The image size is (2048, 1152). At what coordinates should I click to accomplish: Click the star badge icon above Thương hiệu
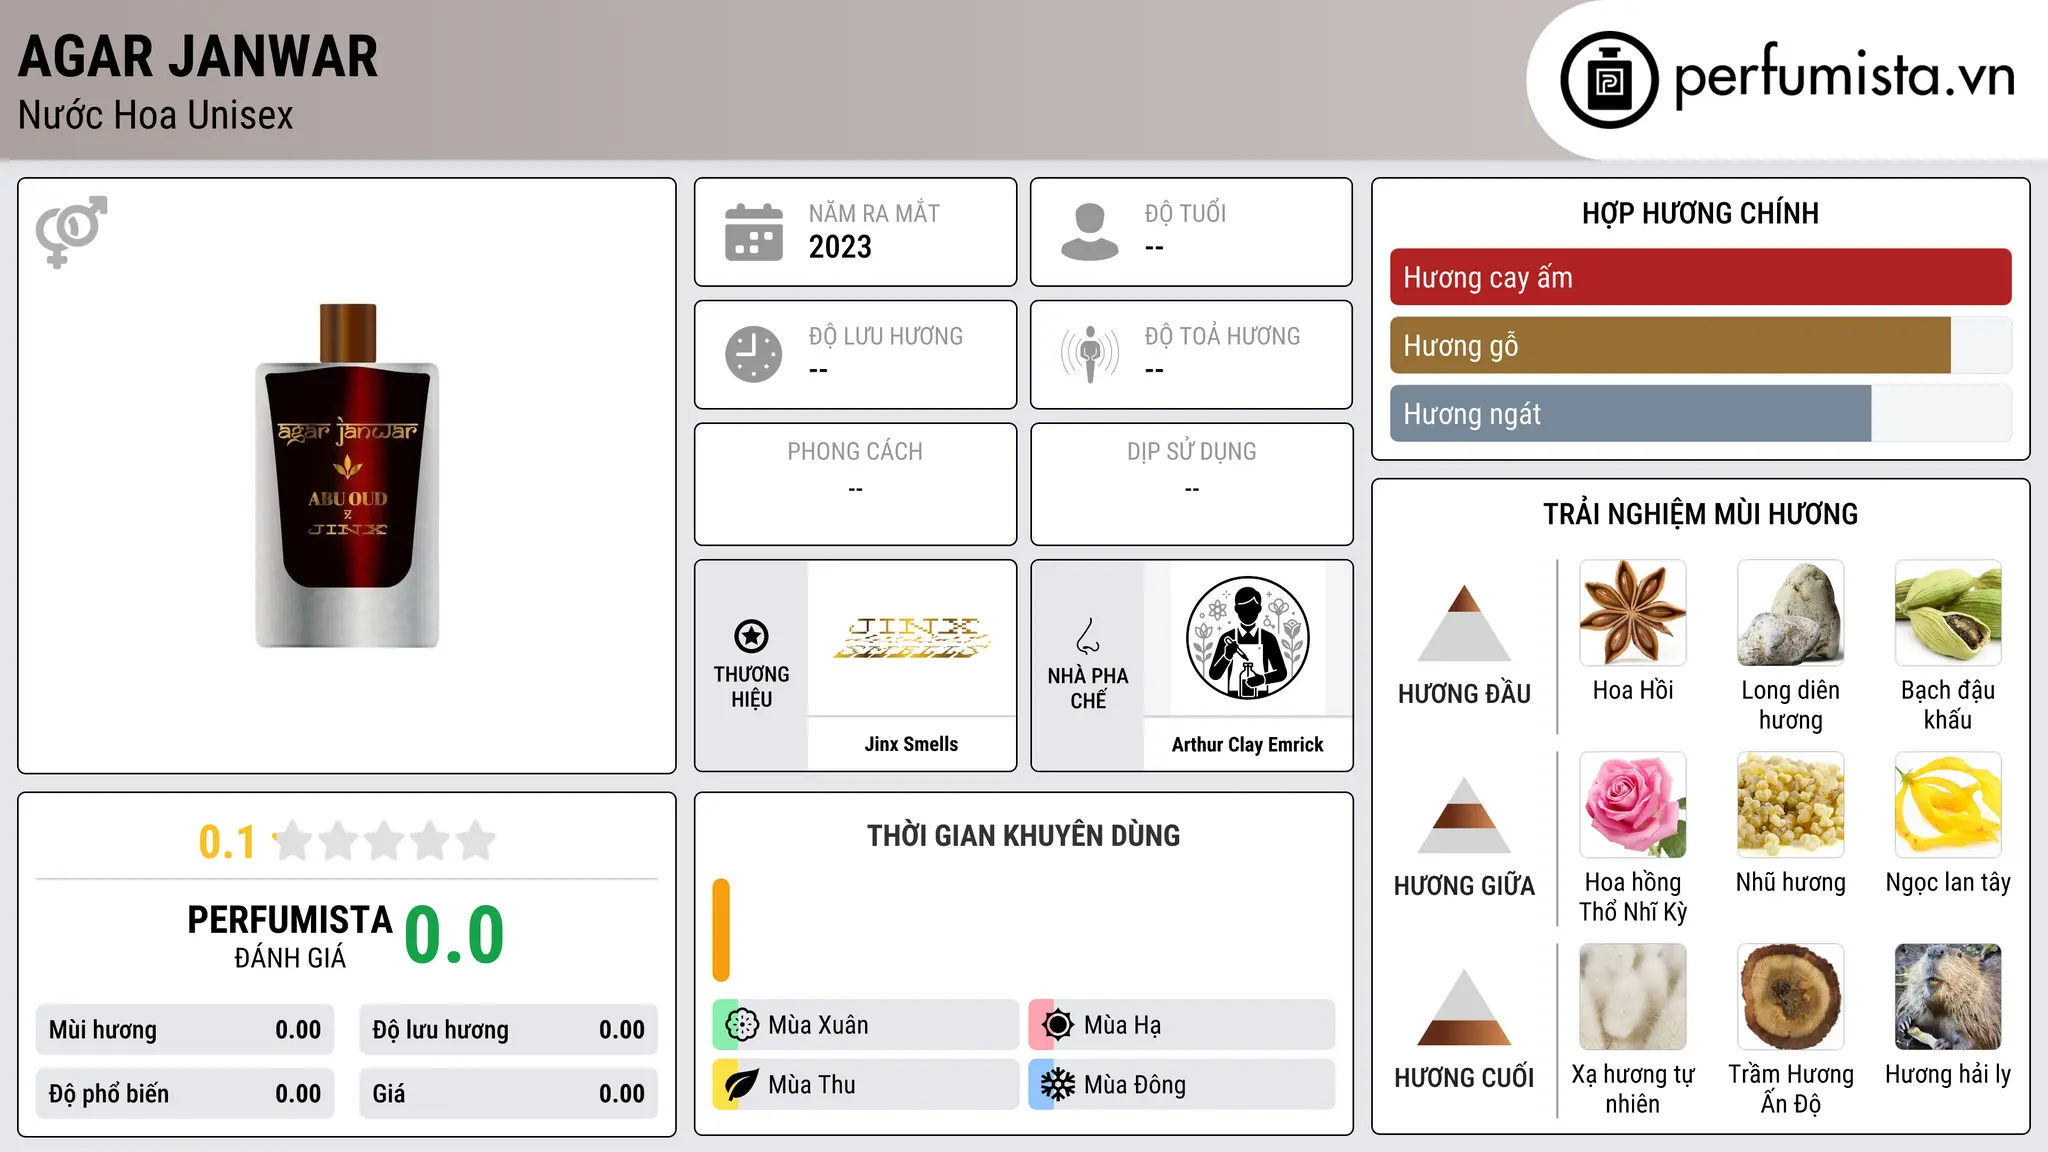point(751,636)
